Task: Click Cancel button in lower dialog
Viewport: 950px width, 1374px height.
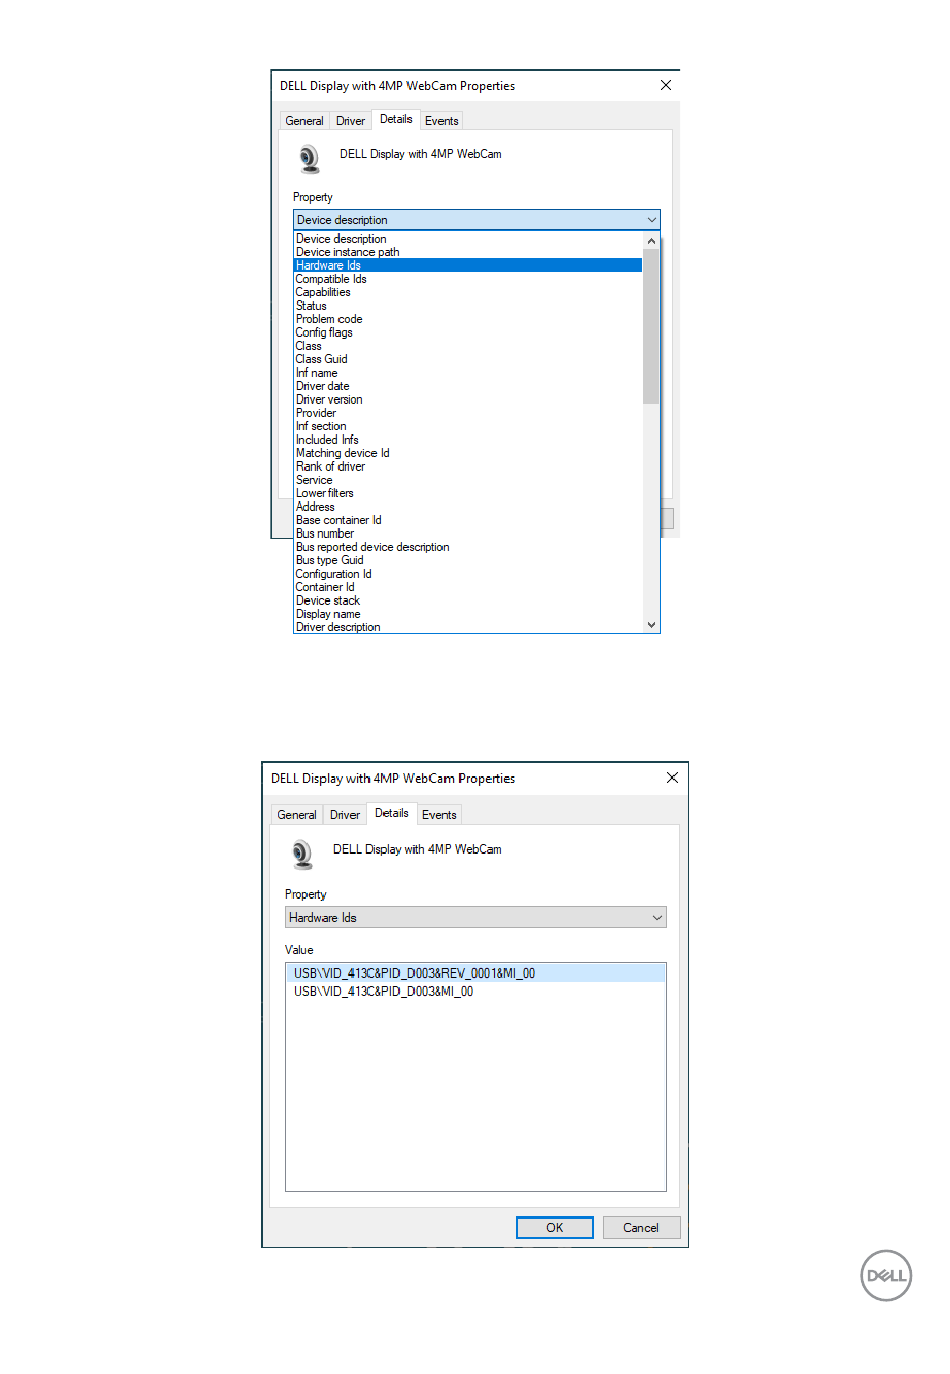Action: (641, 1227)
